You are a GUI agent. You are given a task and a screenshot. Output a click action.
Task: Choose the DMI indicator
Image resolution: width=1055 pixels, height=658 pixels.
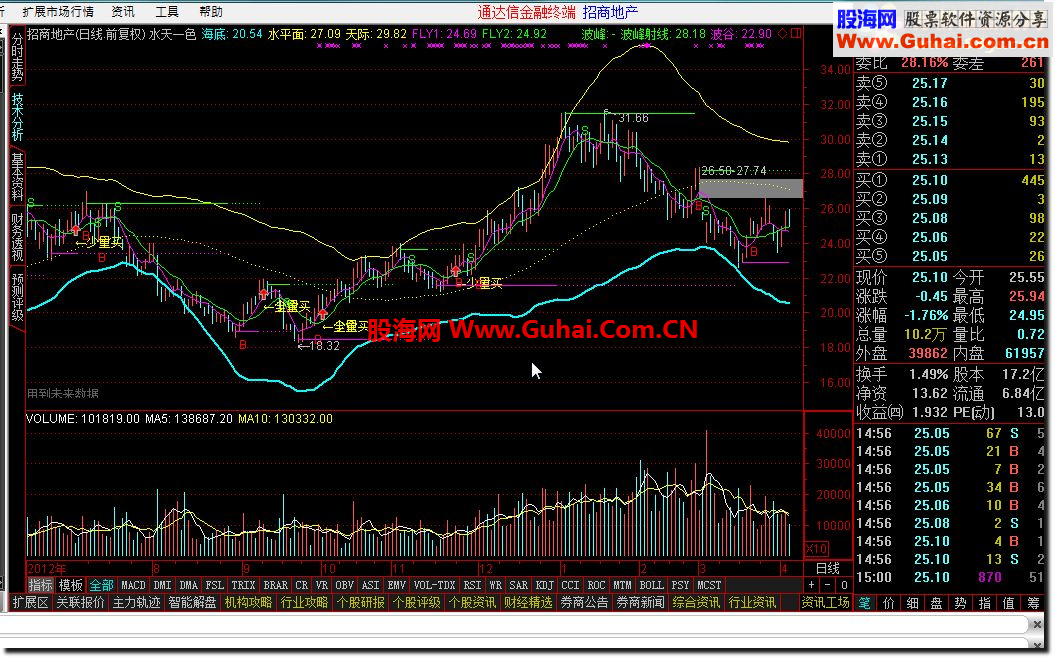(x=162, y=585)
